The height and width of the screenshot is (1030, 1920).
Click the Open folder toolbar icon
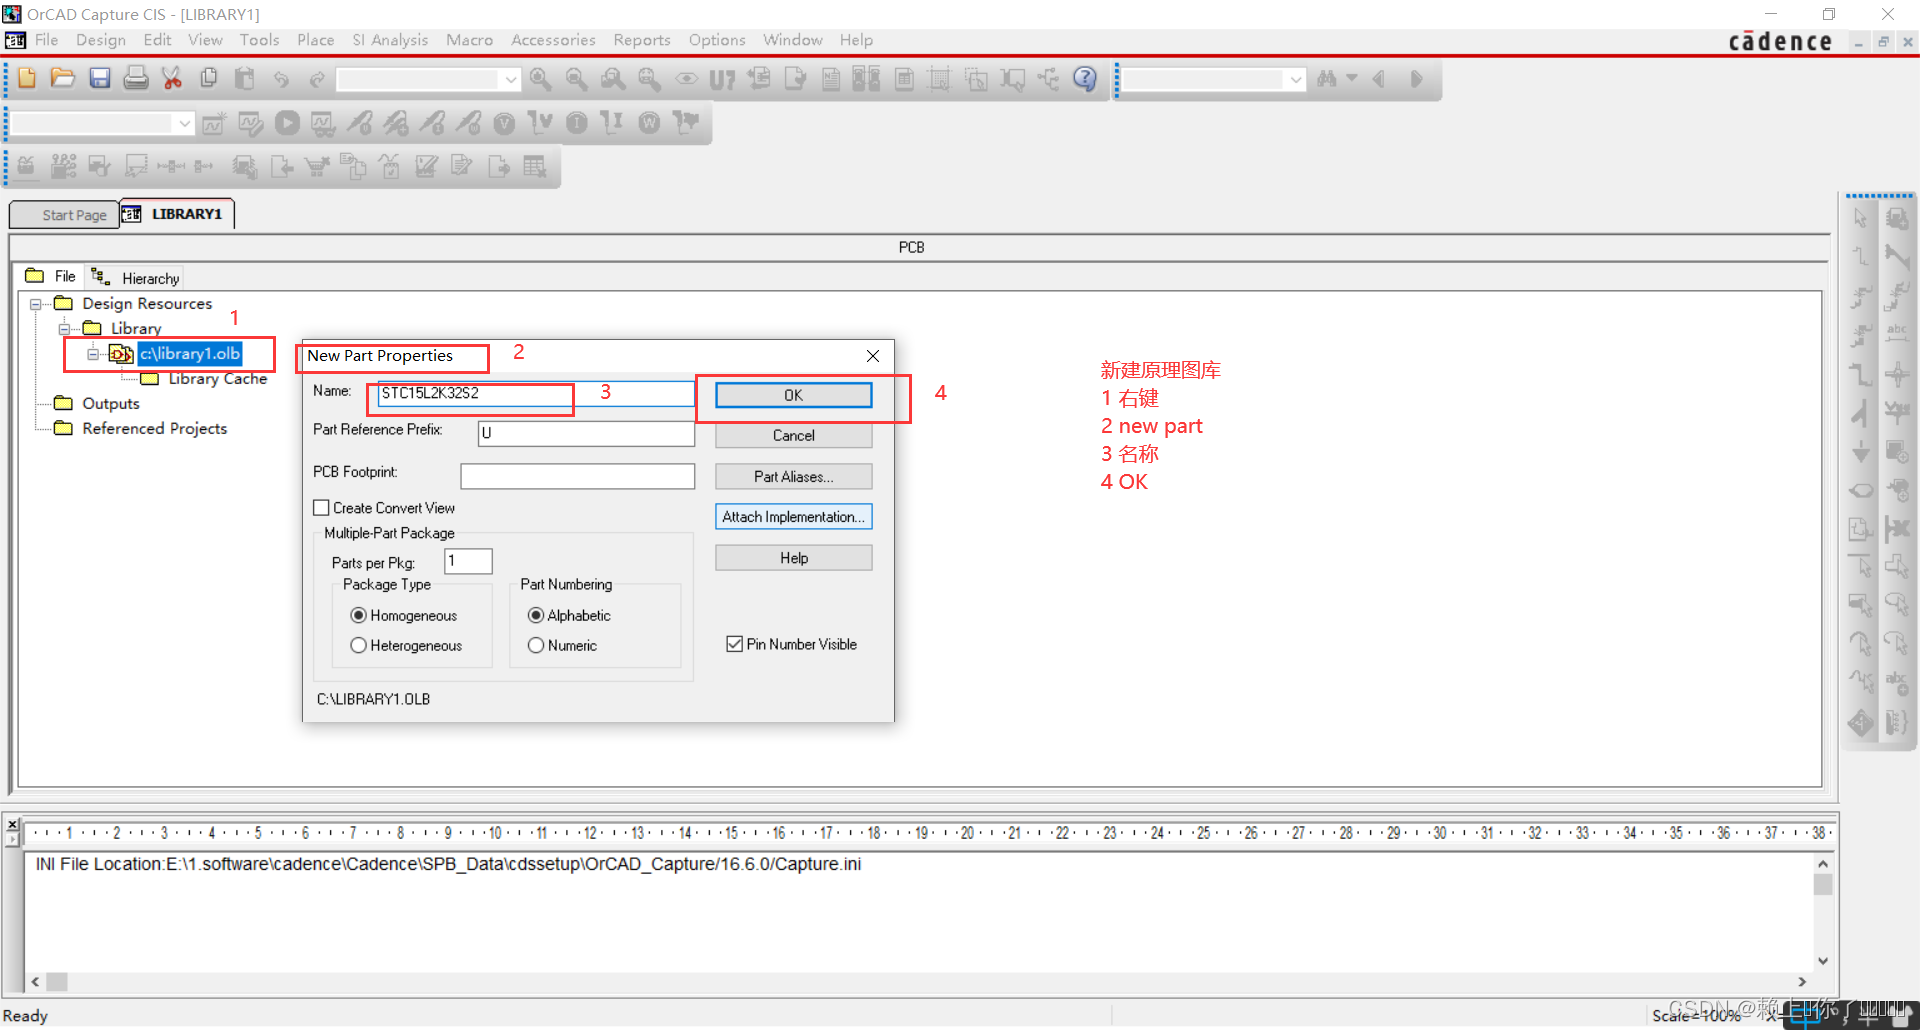[63, 78]
